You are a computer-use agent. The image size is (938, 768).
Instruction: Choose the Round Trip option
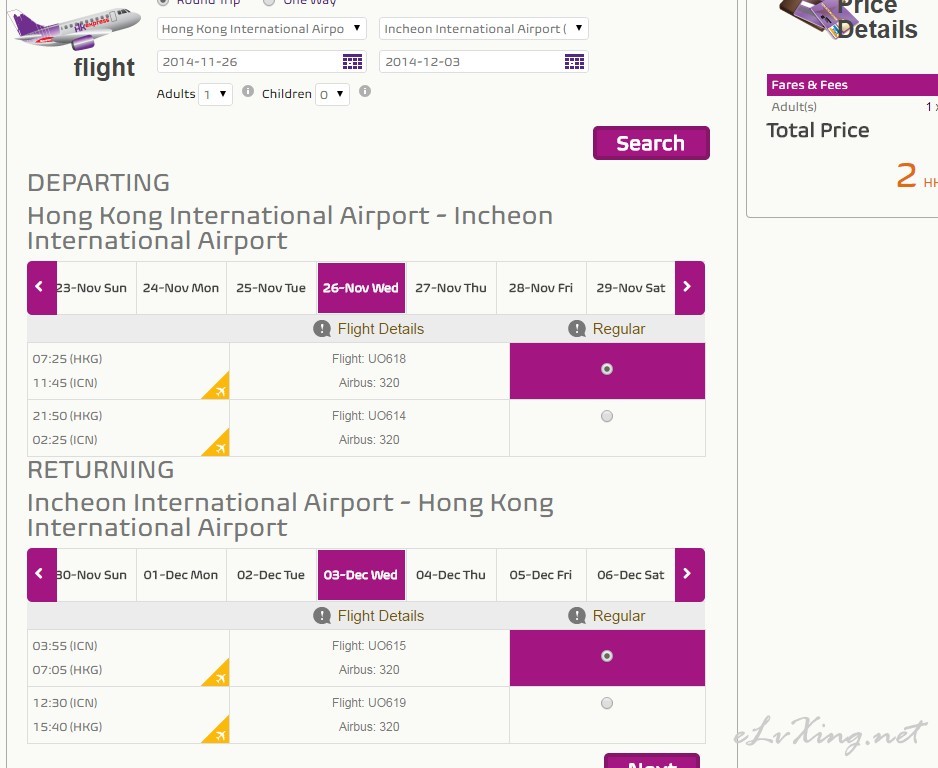(163, 2)
